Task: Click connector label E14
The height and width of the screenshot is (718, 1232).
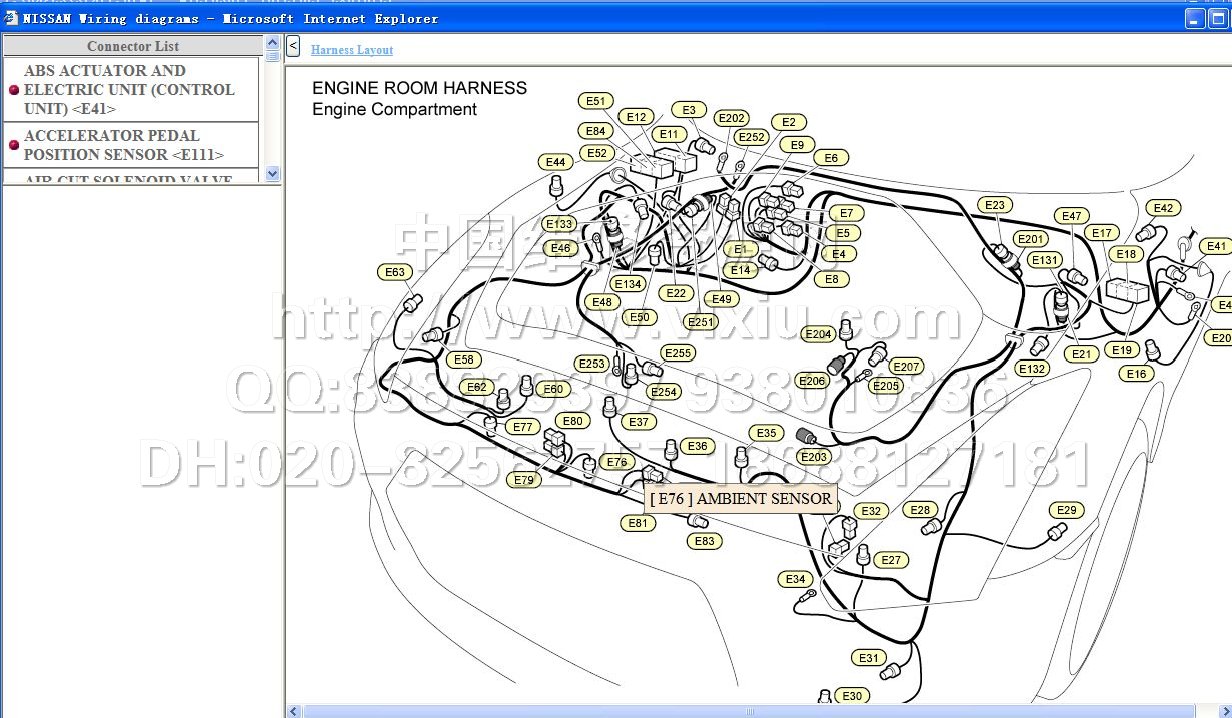Action: click(x=740, y=270)
